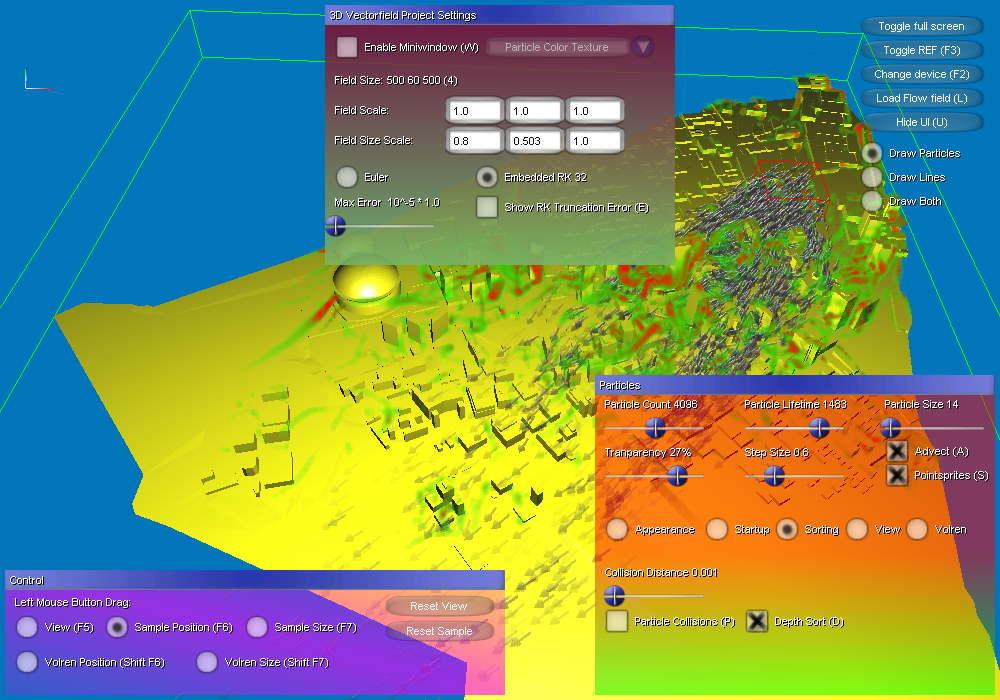Select Embedded RK 32 integration

[x=487, y=177]
